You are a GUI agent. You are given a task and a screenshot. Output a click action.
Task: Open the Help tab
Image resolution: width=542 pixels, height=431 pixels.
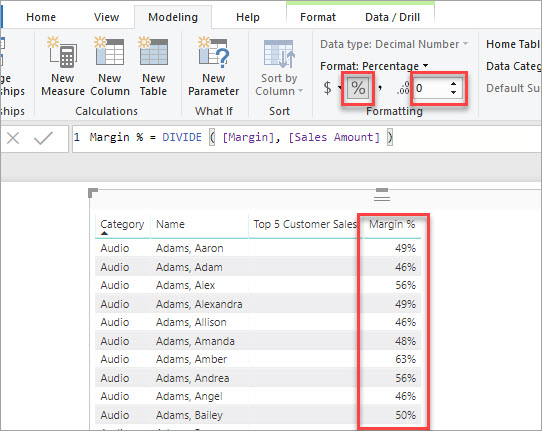pos(247,17)
